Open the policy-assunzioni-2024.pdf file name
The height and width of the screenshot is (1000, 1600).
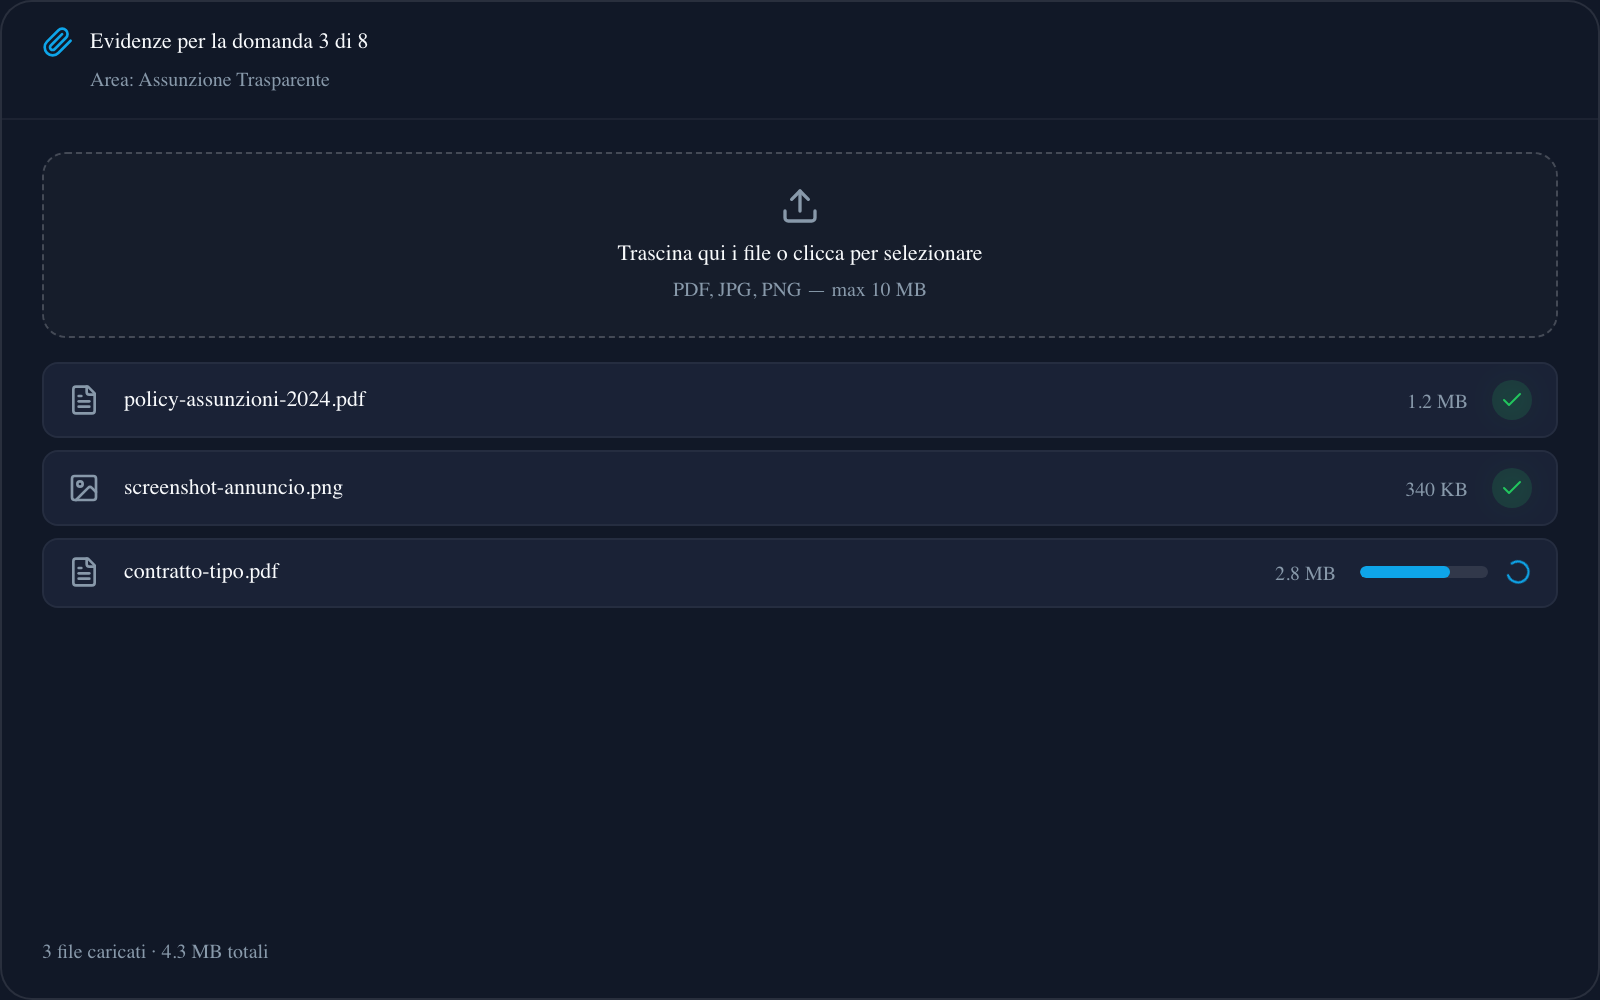coord(244,399)
